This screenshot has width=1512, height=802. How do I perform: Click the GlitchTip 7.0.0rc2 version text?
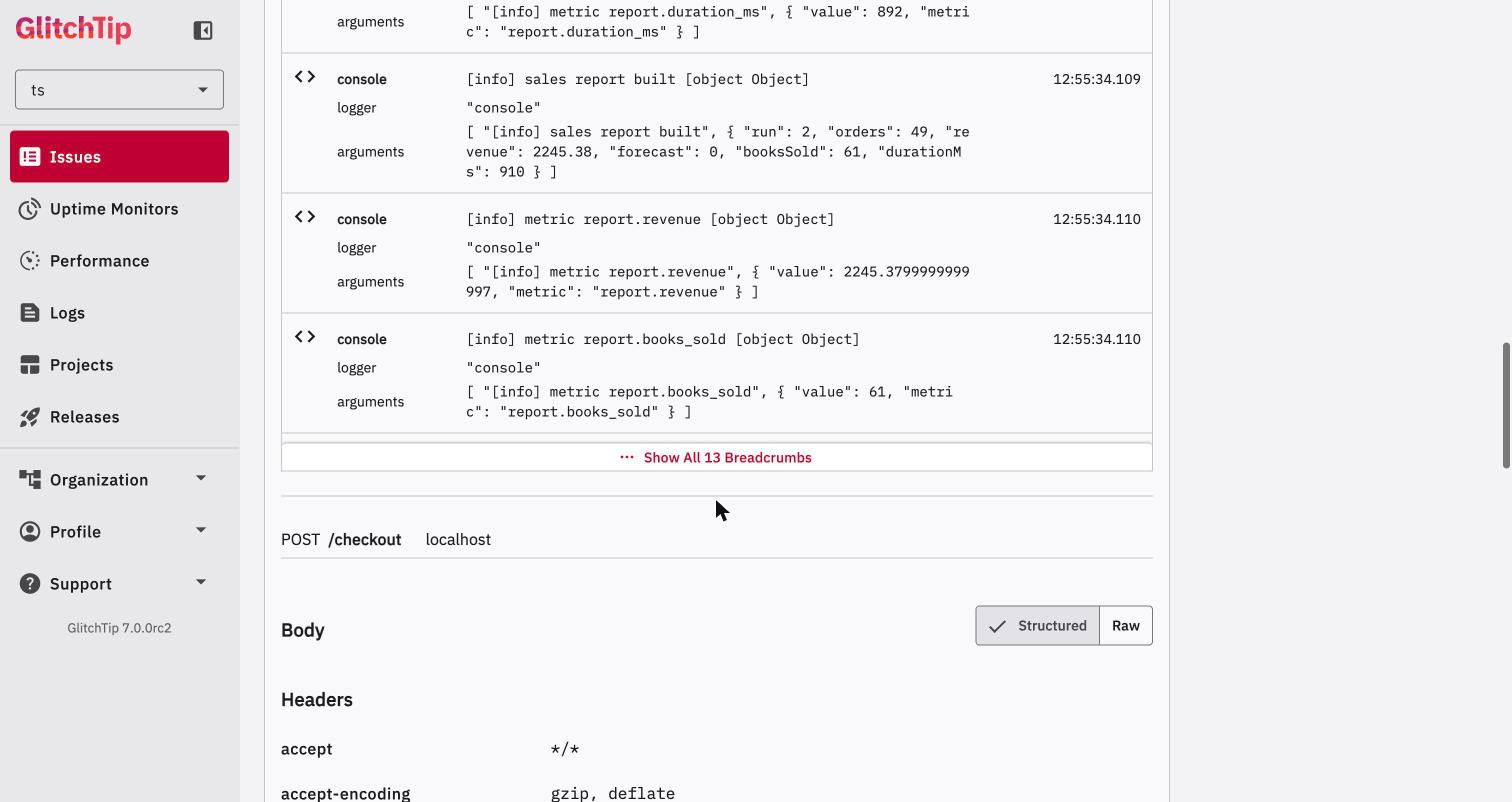coord(119,628)
